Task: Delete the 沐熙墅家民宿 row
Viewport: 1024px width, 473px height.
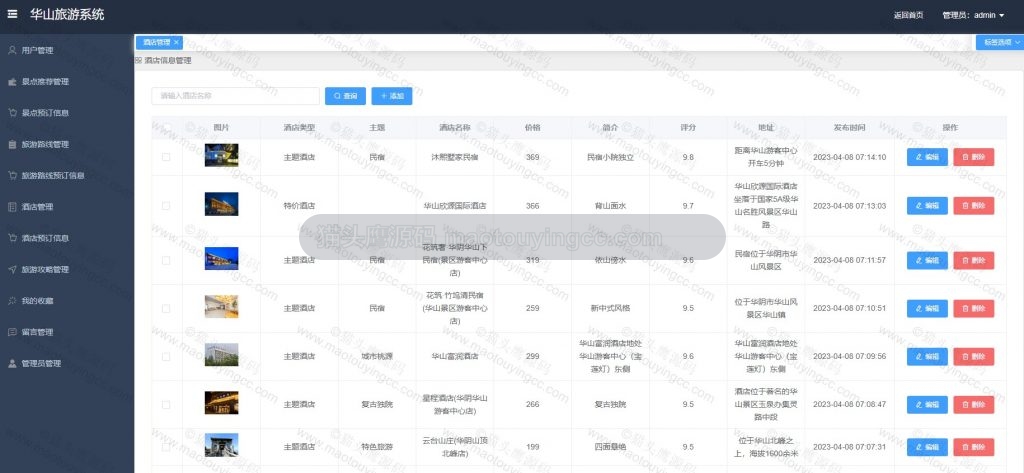Action: [x=974, y=157]
